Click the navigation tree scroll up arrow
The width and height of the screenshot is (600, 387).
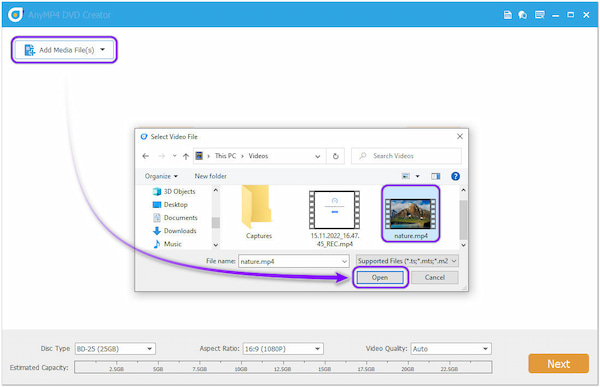coord(216,190)
